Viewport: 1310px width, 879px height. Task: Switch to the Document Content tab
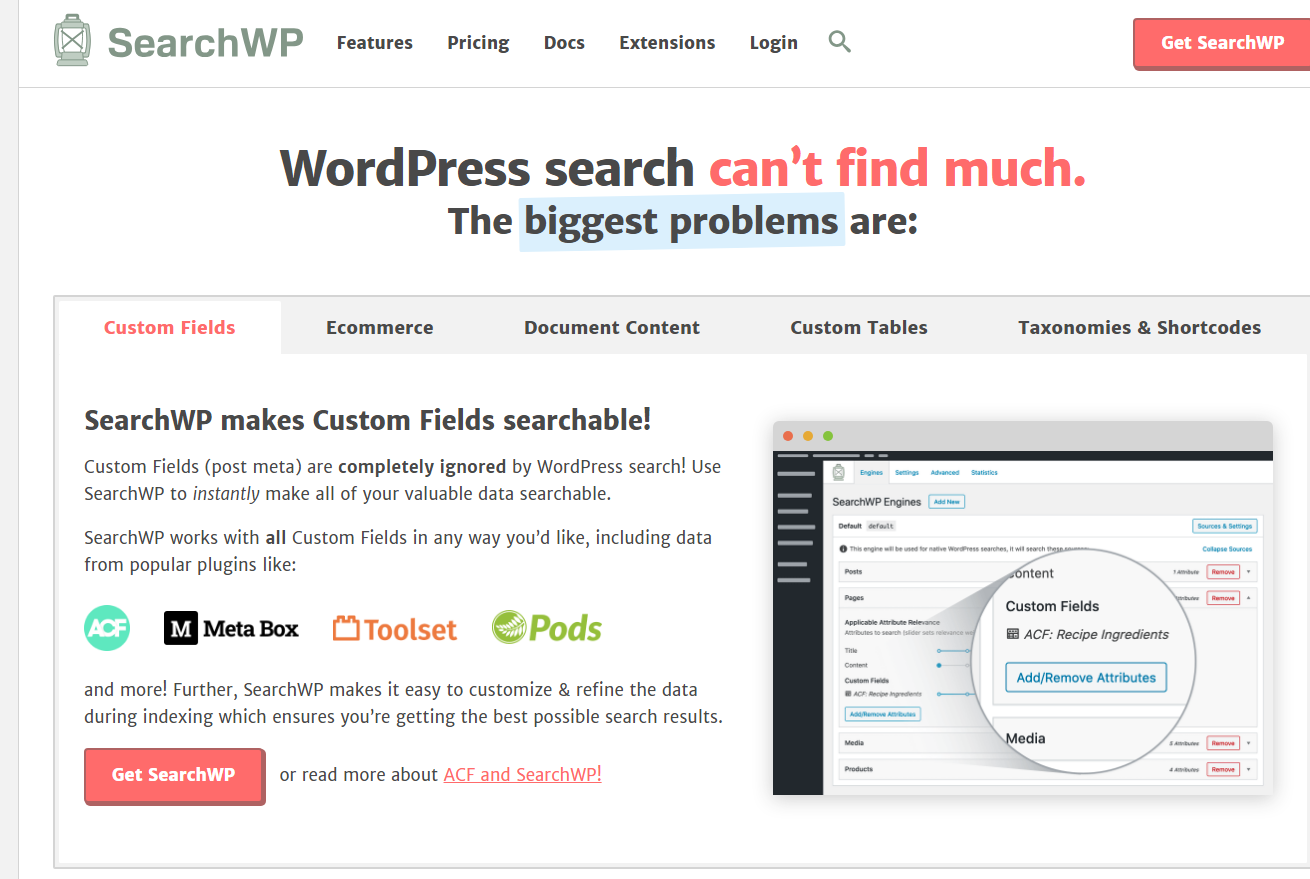(612, 327)
